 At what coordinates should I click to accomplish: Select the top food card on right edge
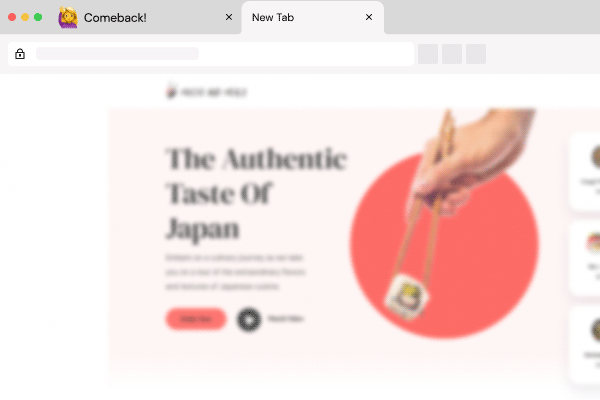coord(585,171)
